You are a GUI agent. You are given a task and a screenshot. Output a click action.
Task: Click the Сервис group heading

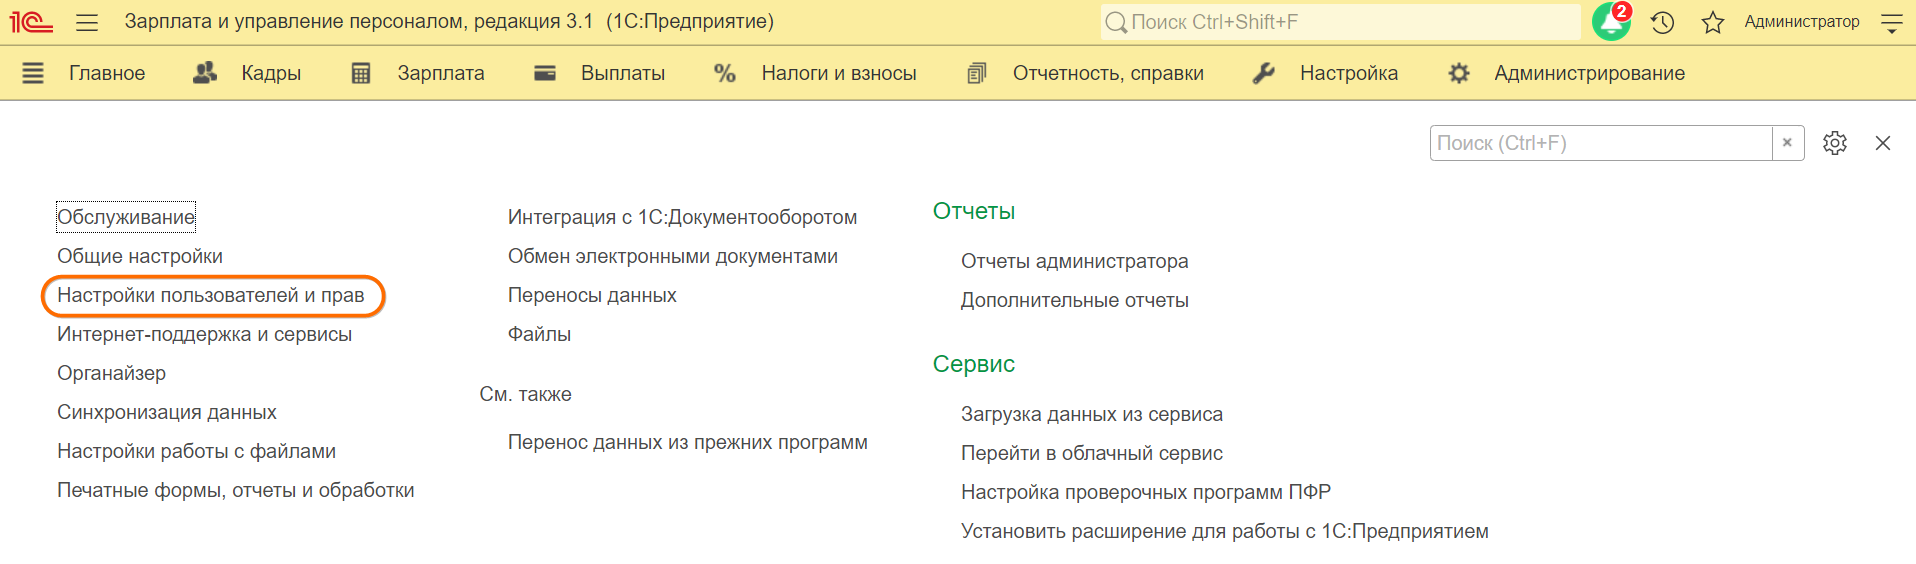tap(974, 364)
